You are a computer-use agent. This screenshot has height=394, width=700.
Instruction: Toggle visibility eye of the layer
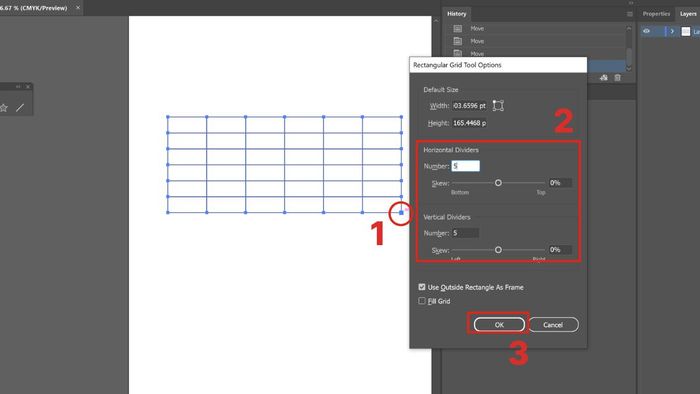[646, 31]
